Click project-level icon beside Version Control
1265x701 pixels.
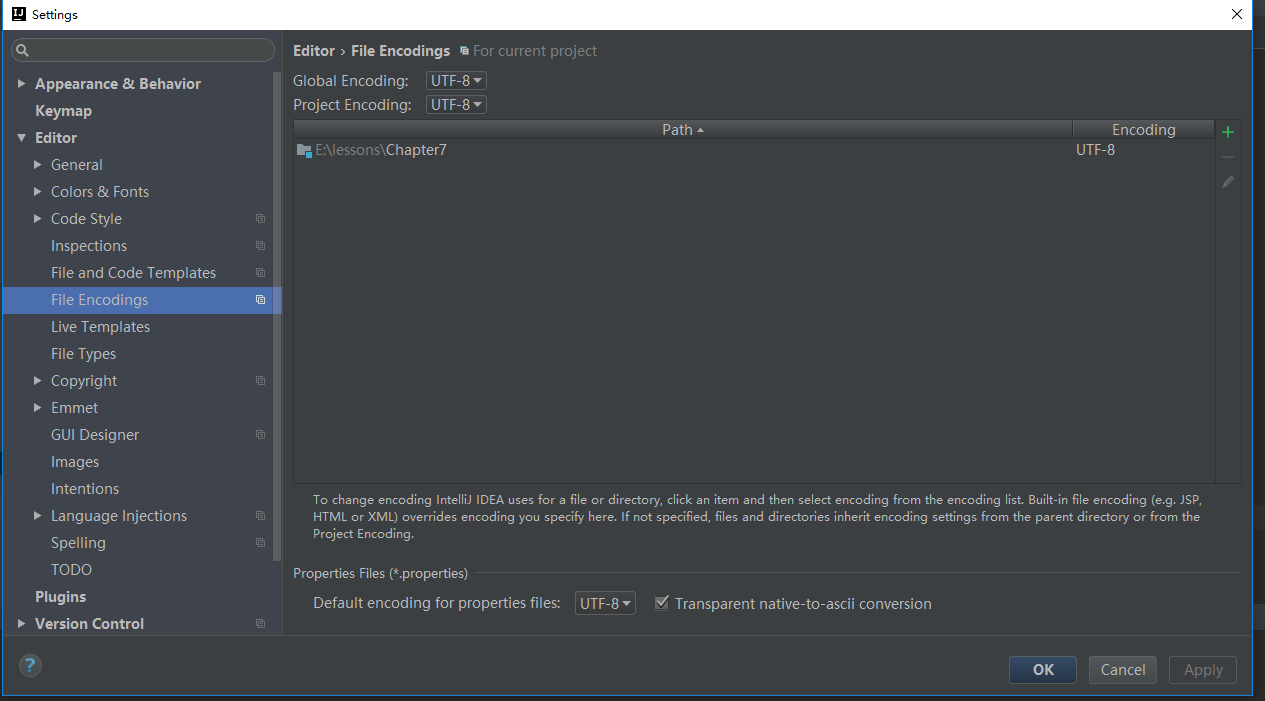click(260, 624)
